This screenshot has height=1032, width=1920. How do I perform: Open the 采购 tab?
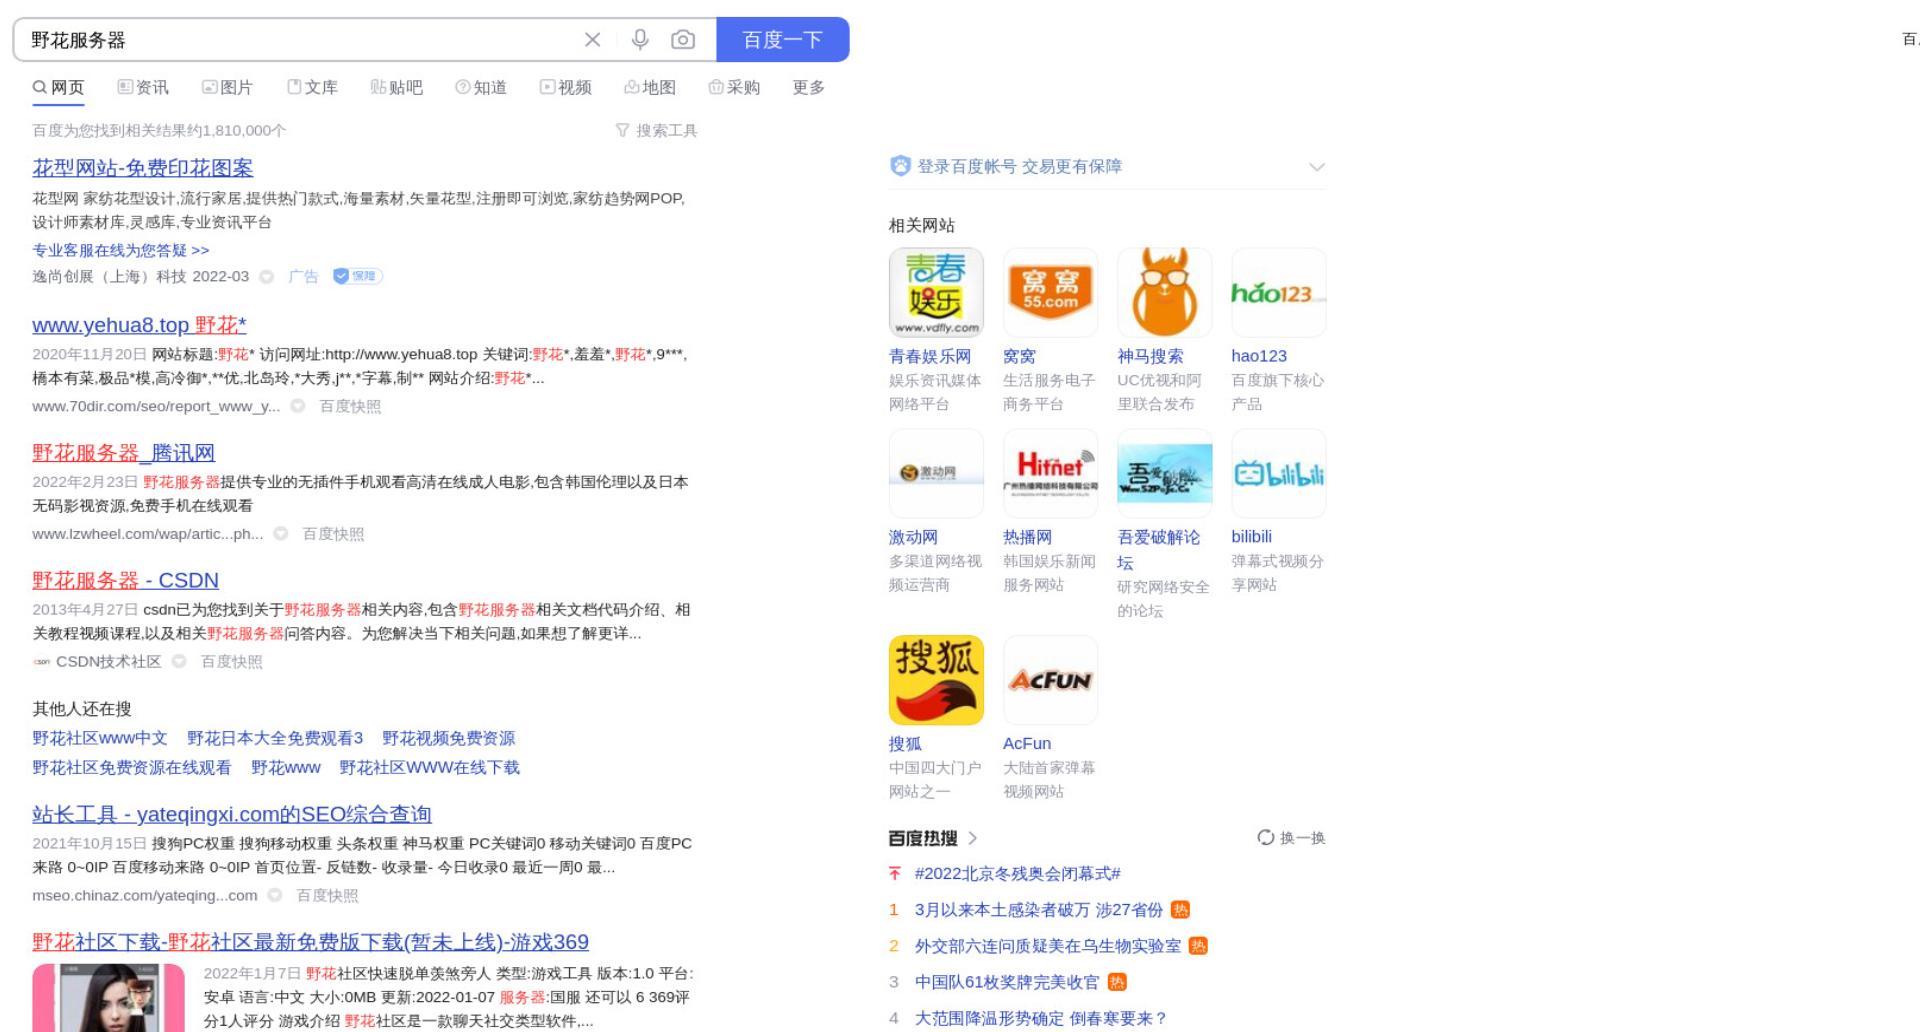coord(734,88)
